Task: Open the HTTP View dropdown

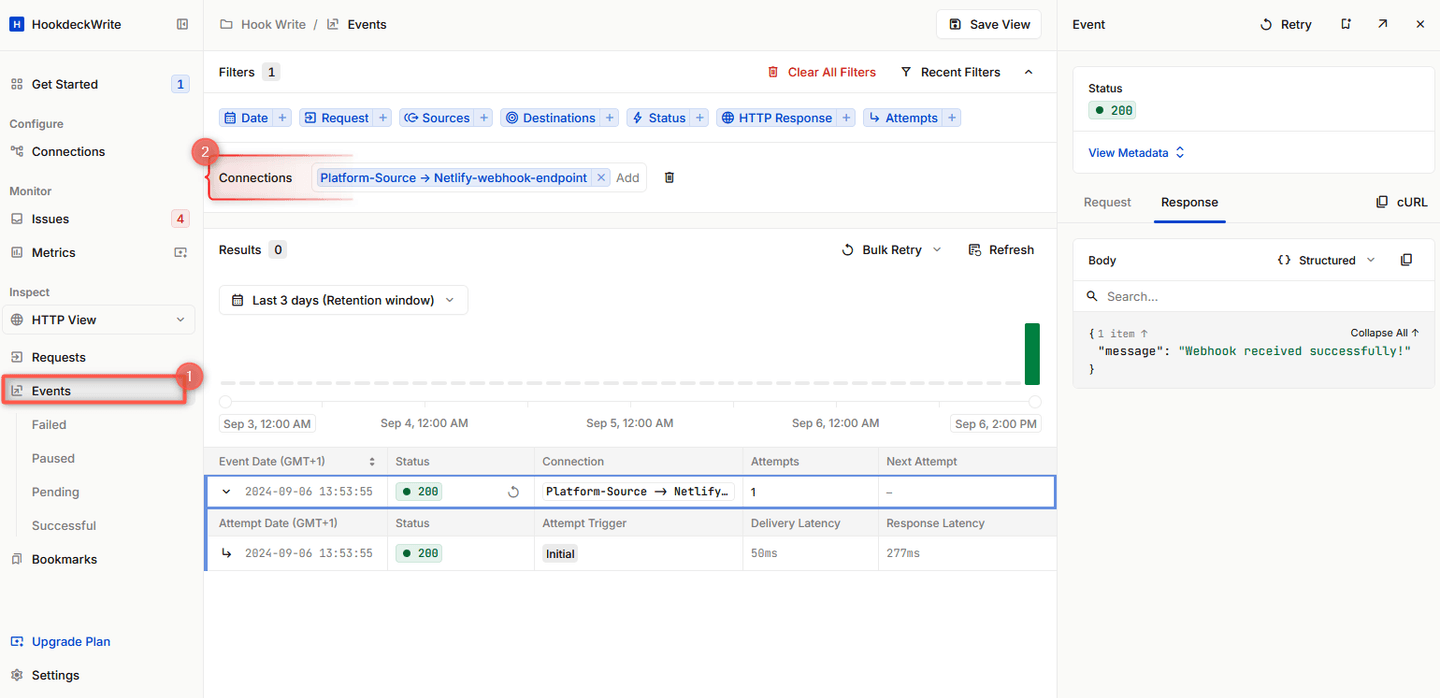Action: coord(98,320)
